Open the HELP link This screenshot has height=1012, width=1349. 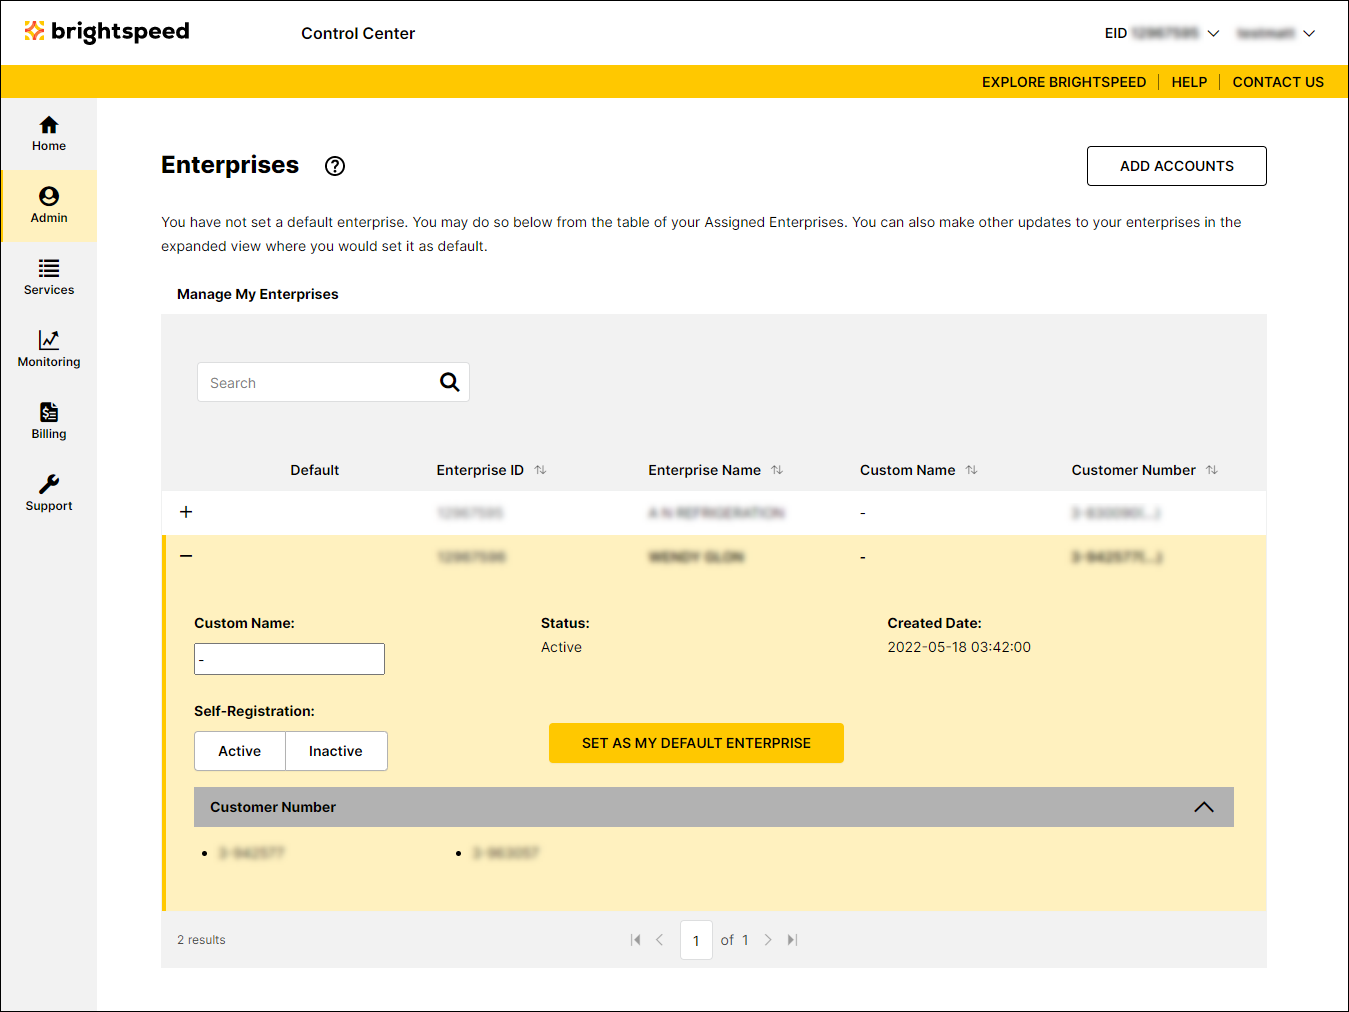pos(1189,82)
